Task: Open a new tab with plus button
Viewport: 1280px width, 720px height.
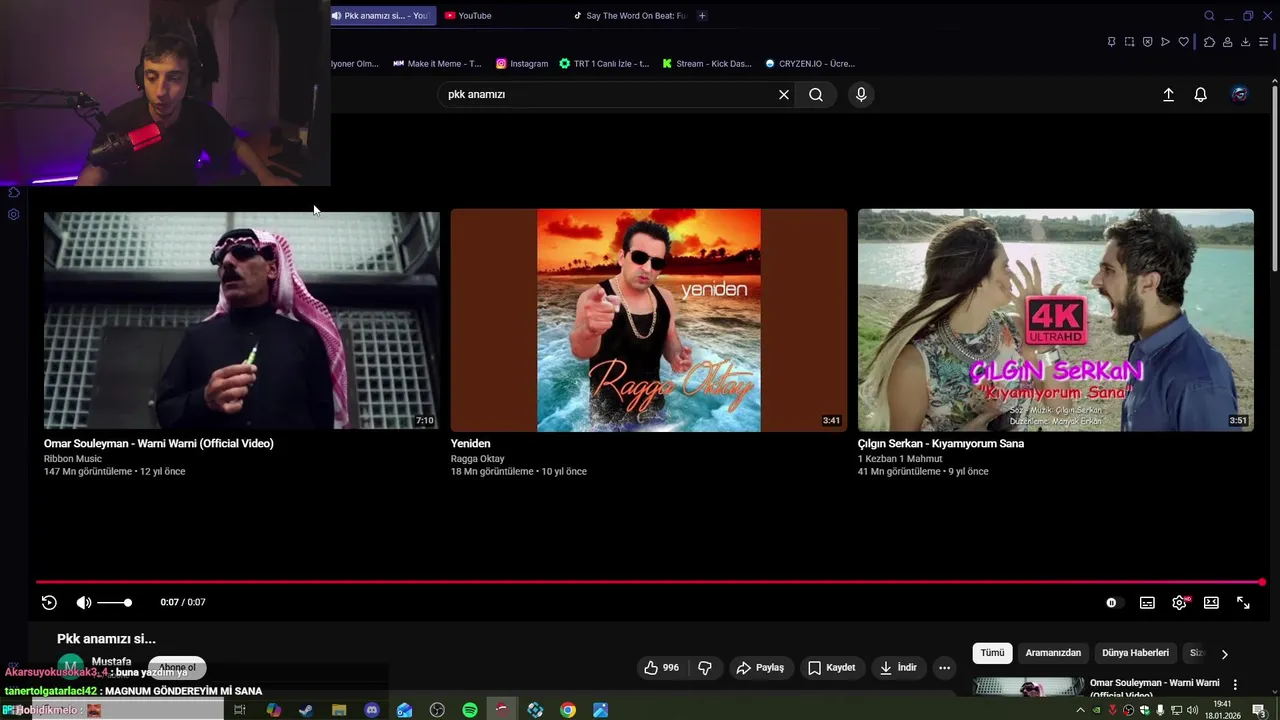Action: (x=702, y=15)
